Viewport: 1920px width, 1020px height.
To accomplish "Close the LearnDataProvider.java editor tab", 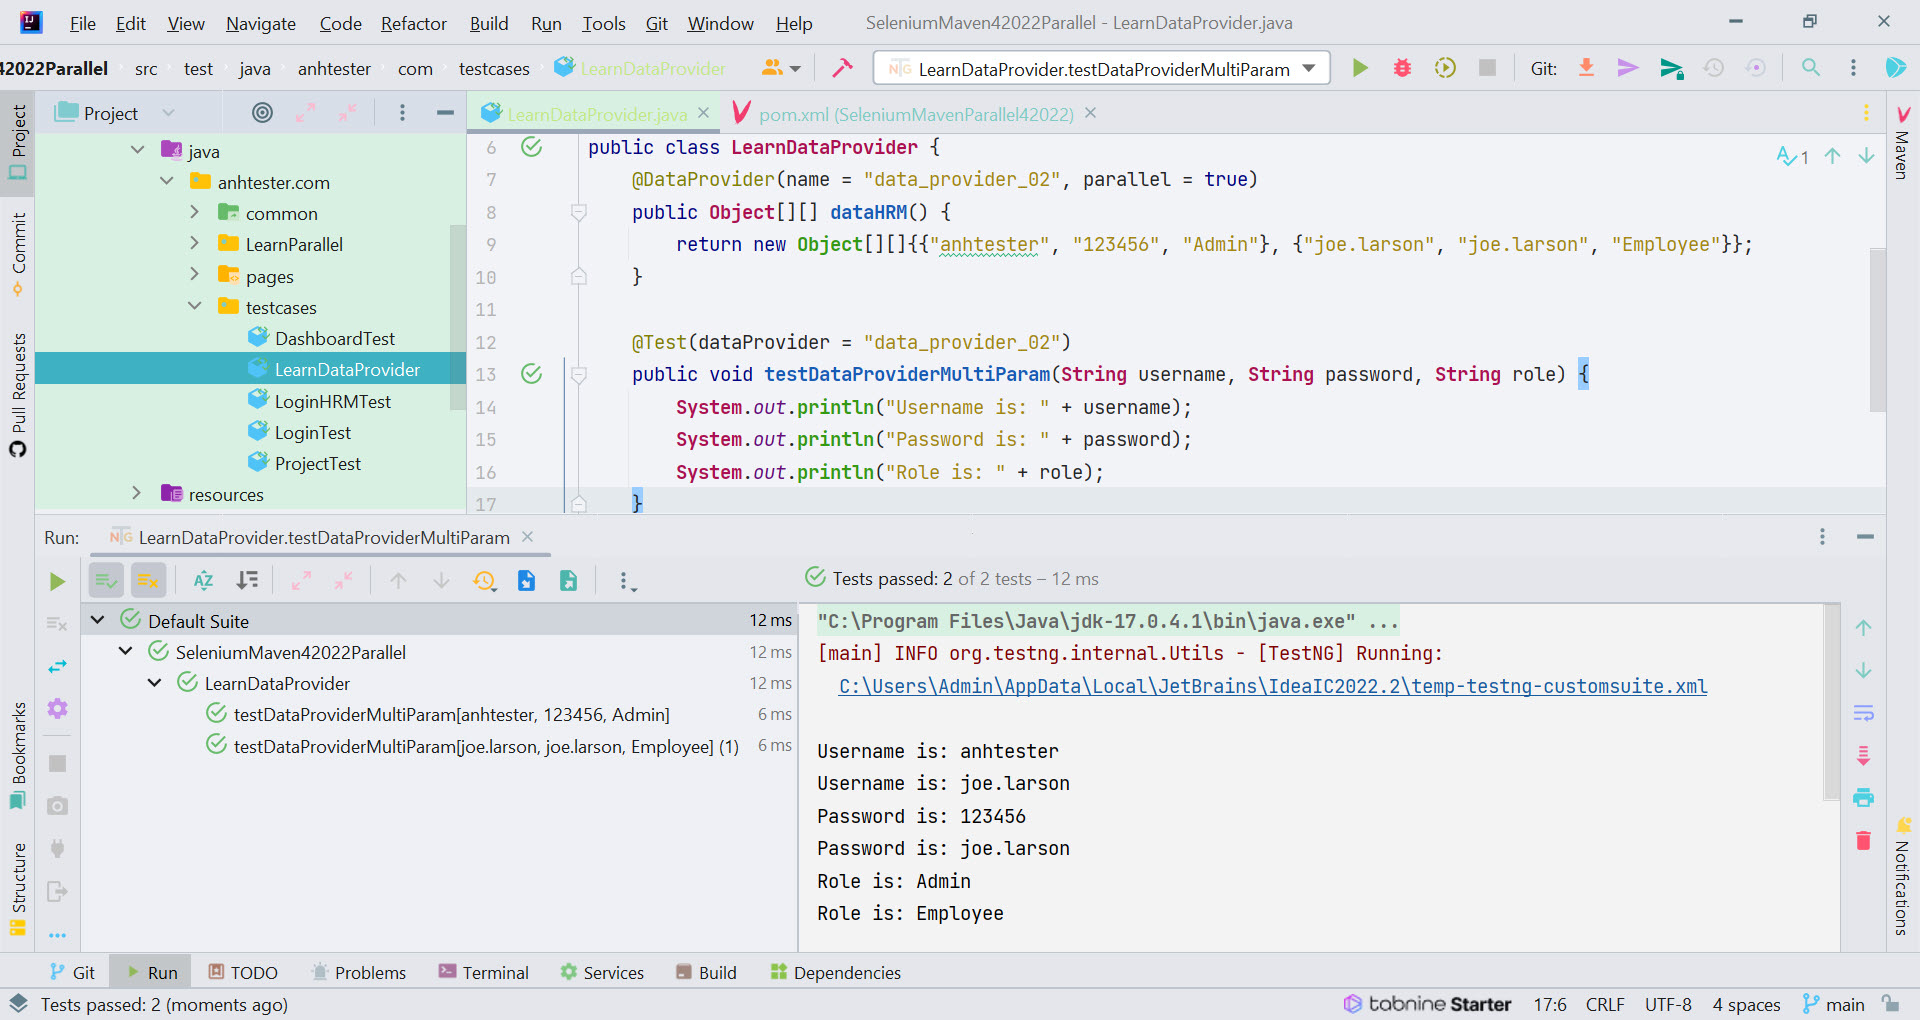I will pyautogui.click(x=704, y=113).
